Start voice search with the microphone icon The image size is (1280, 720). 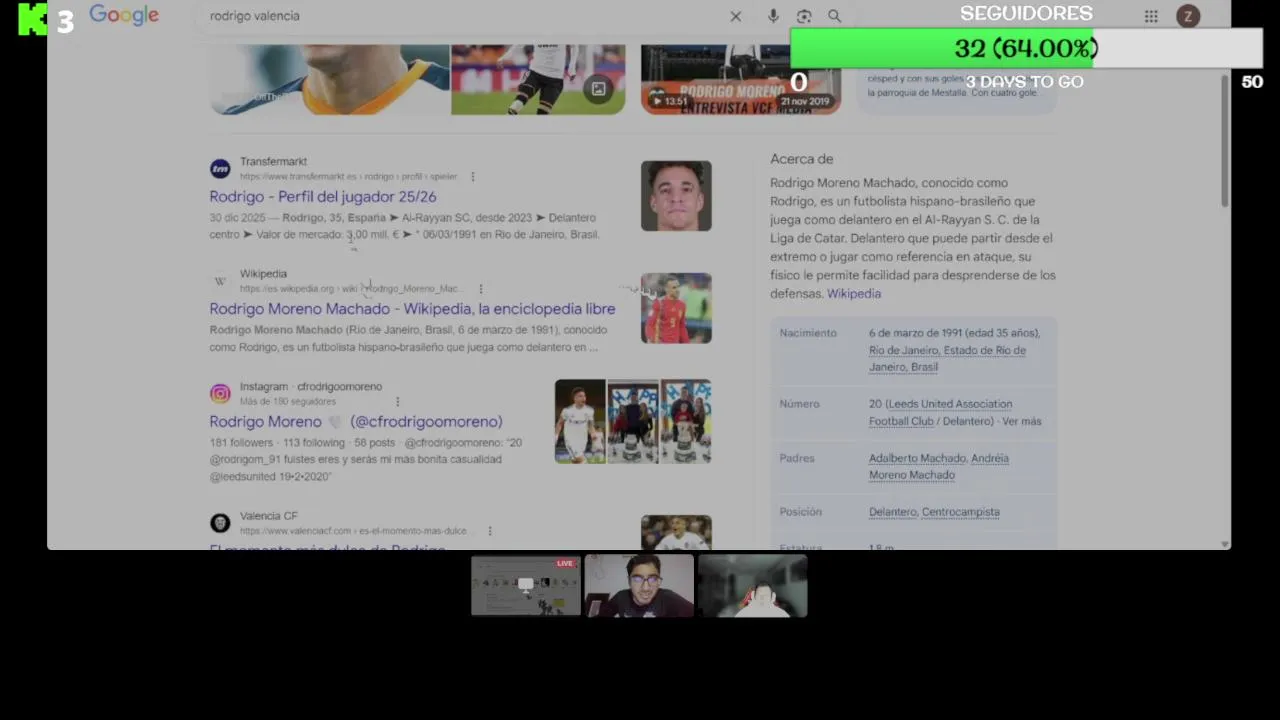pyautogui.click(x=773, y=16)
